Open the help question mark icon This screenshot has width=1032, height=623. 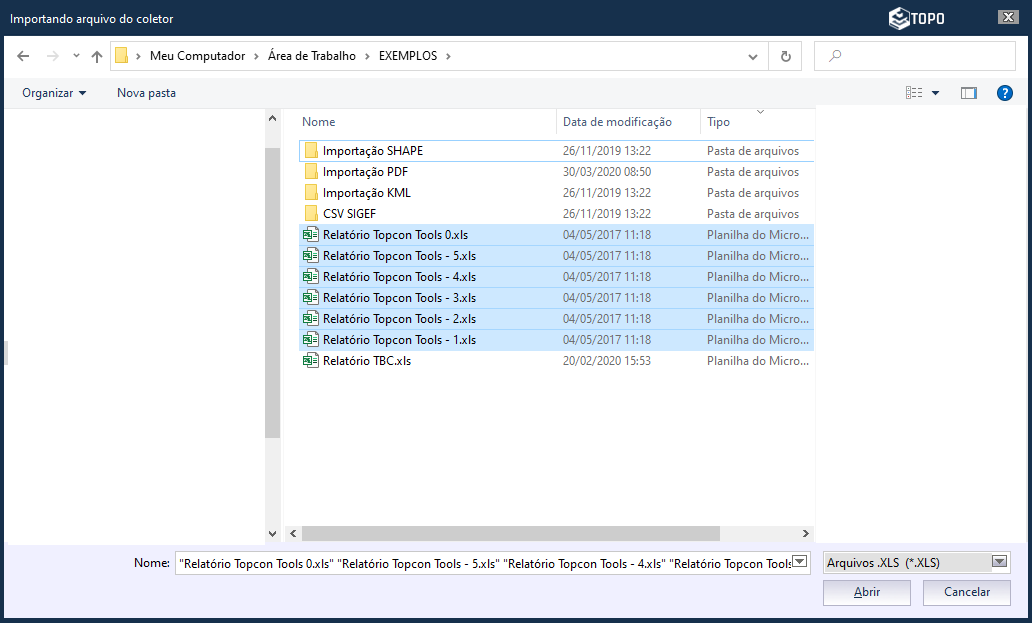point(1005,93)
